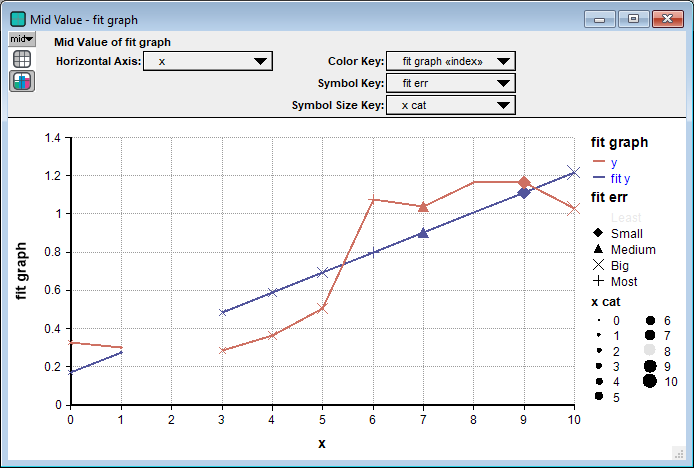Click 'Mid Value of fit graph' title
The image size is (694, 468).
click(x=112, y=42)
